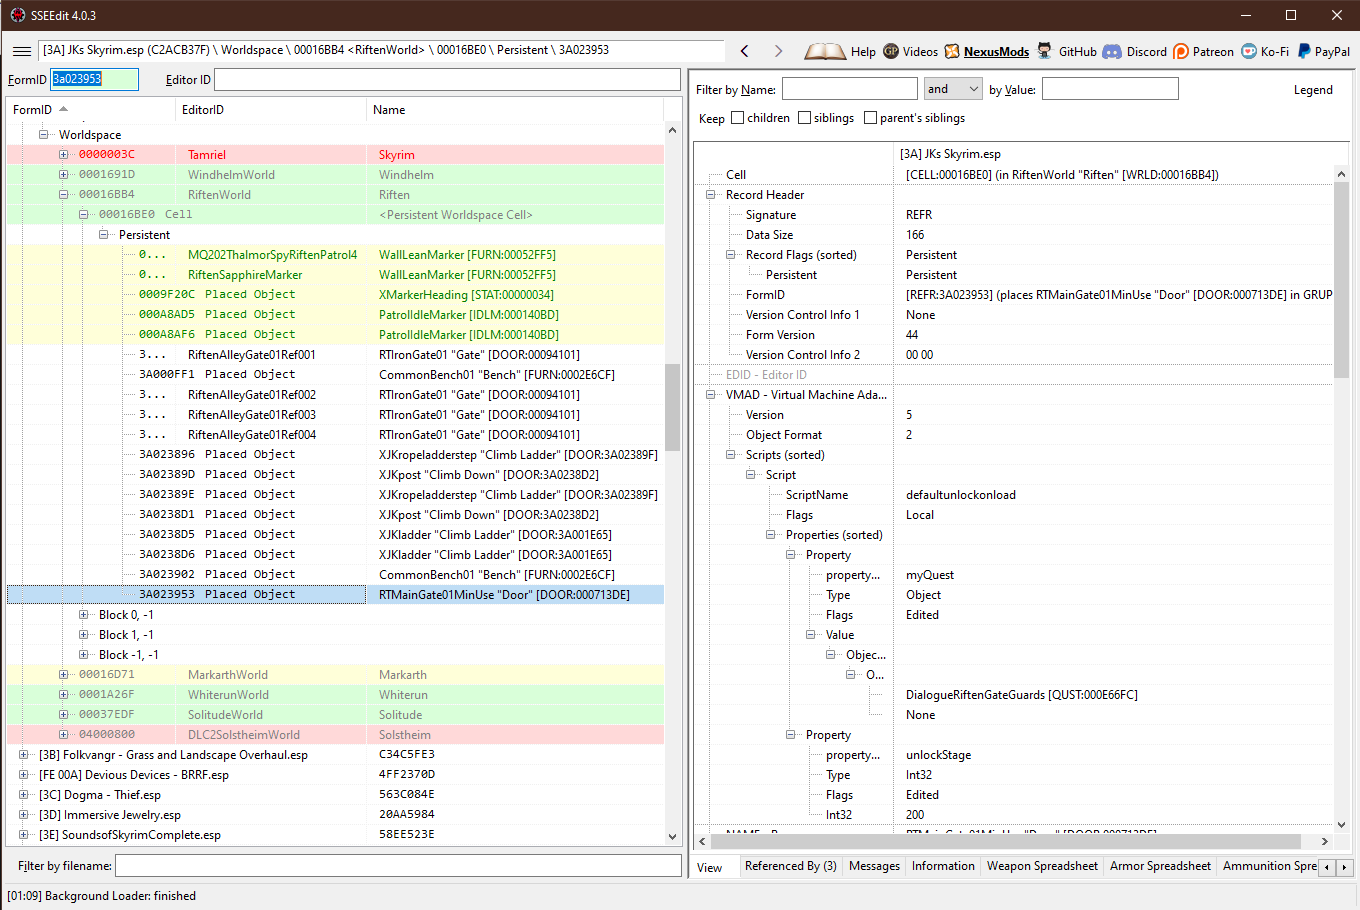The image size is (1360, 910).
Task: Focus the FormID input field
Action: pos(95,79)
